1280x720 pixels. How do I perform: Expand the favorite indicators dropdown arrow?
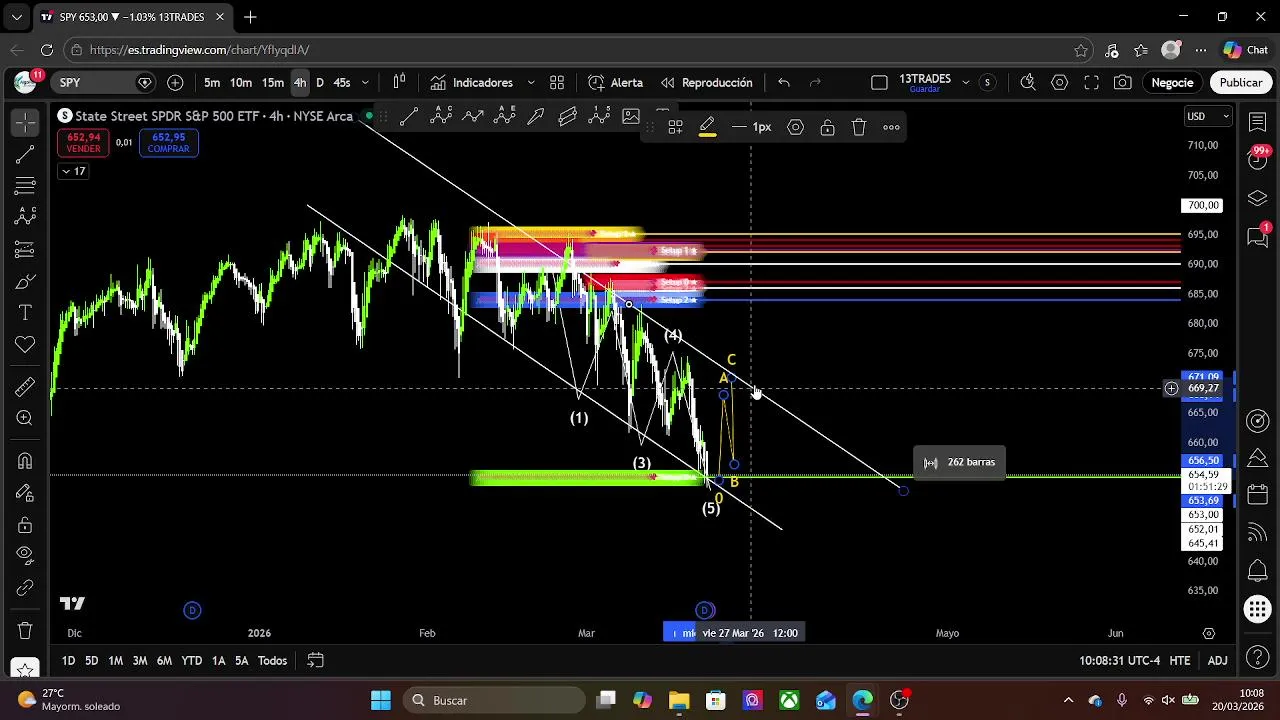(x=531, y=83)
